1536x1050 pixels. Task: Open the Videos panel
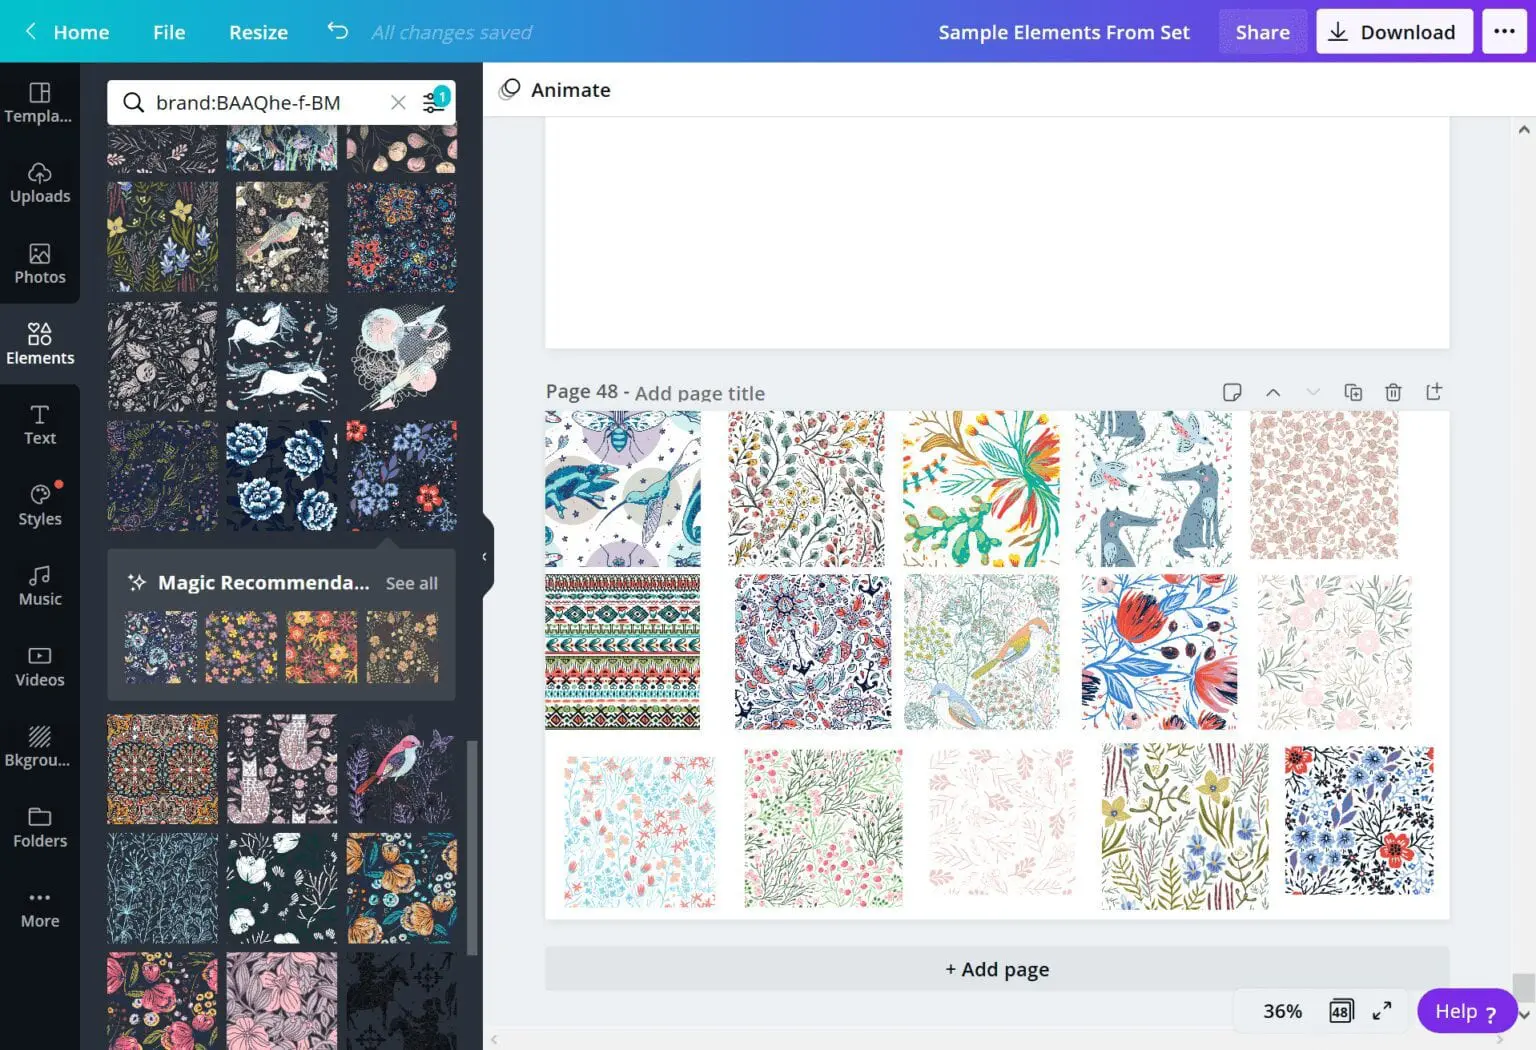40,666
